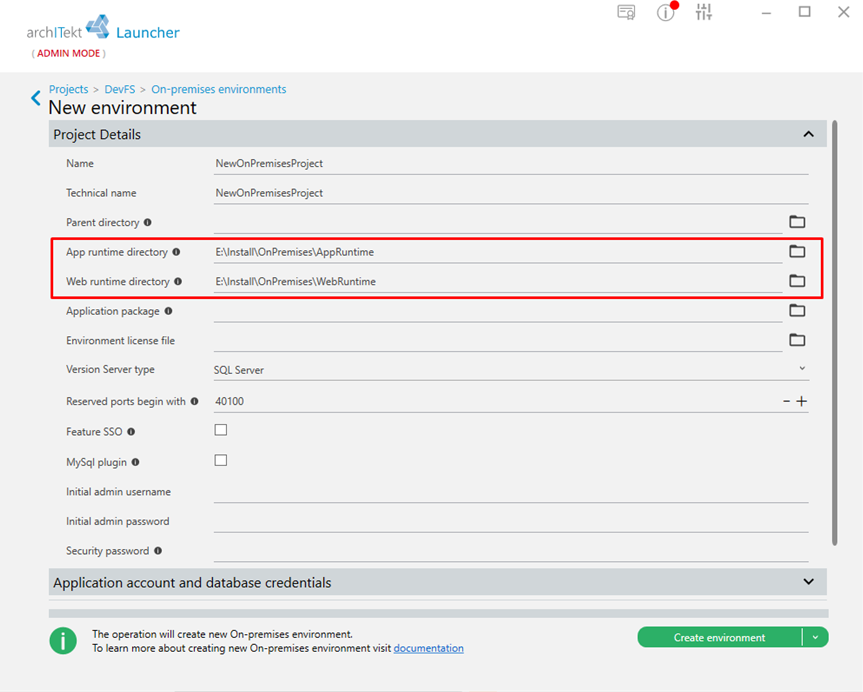Browse folder for Parent directory

tap(797, 222)
